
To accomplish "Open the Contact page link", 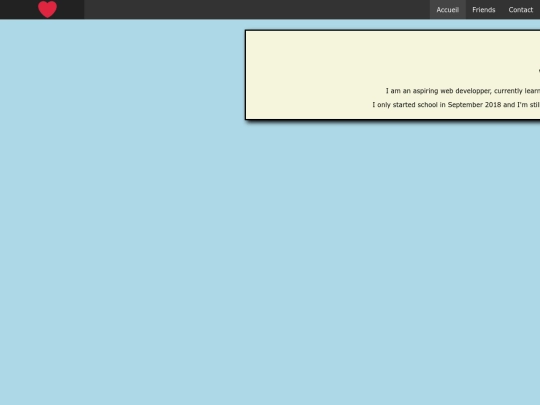I will [x=520, y=10].
